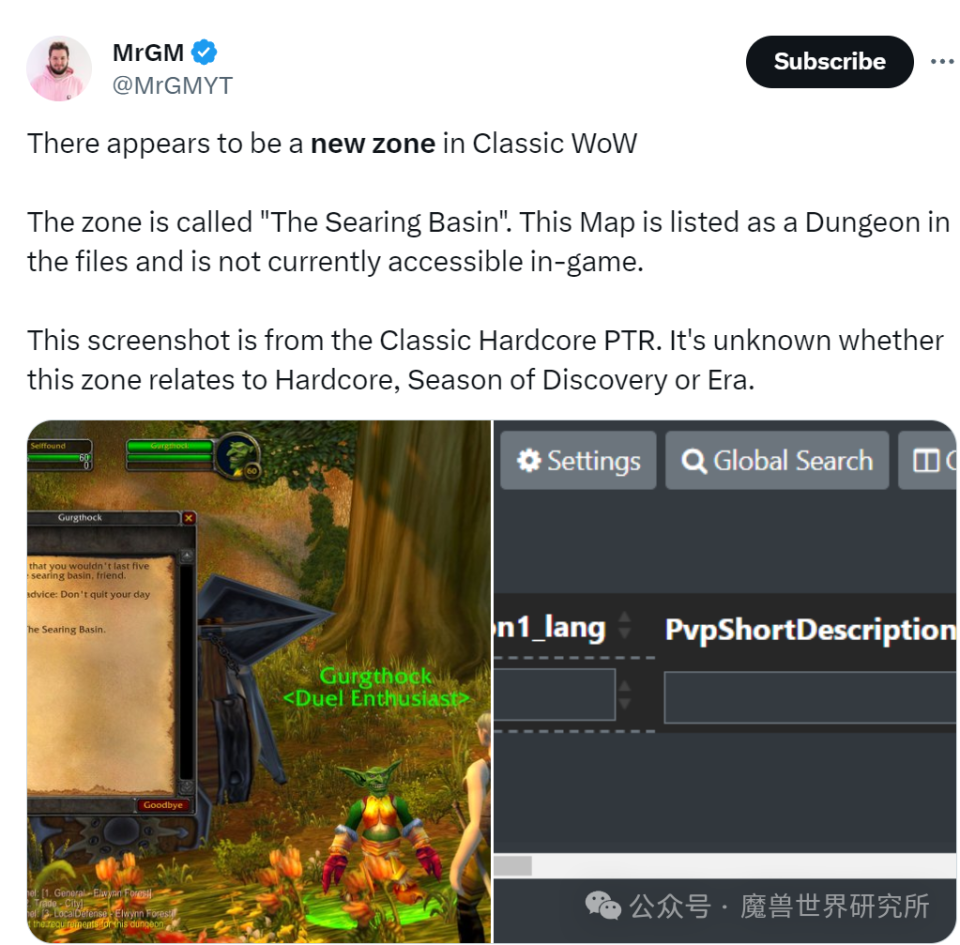The image size is (960, 945).
Task: Open the @MrGMYT handle link
Action: (x=172, y=86)
